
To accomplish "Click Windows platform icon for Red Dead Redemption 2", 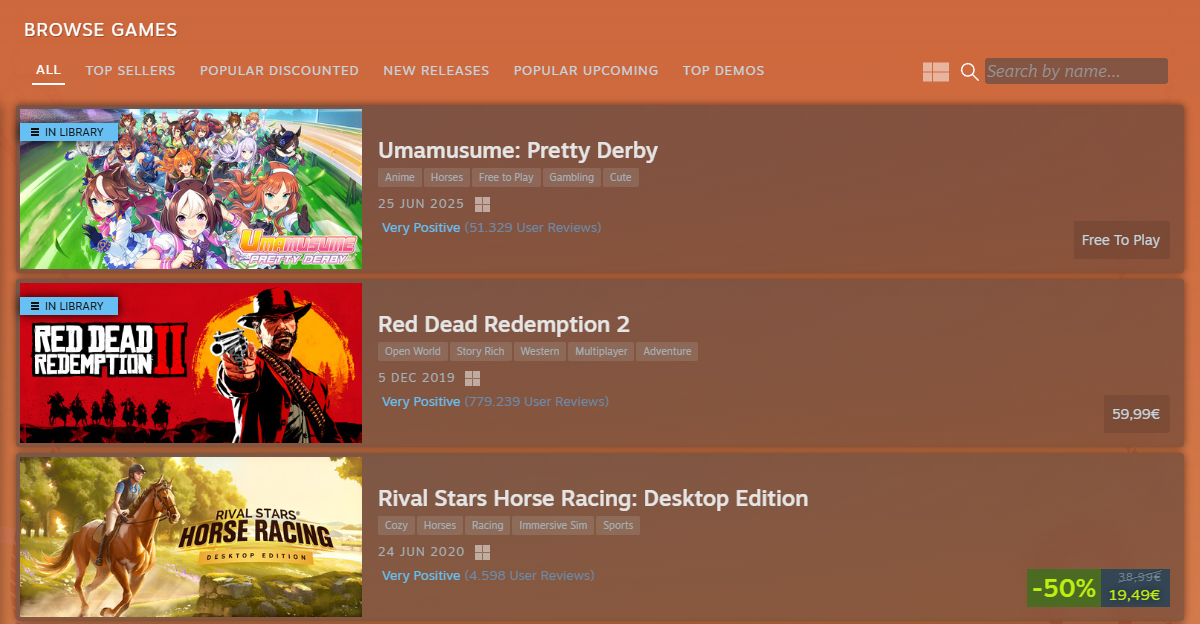I will tap(473, 378).
